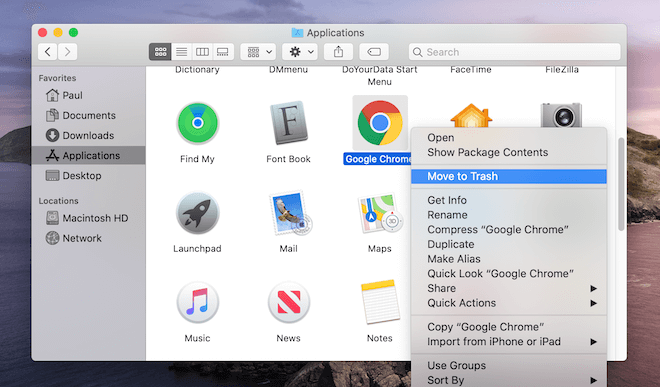Select the Mail stamp icon

click(x=290, y=213)
